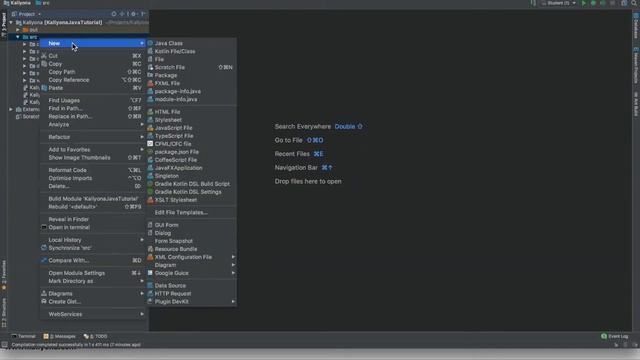640x360 pixels.
Task: Click the module-info.java icon
Action: [150, 99]
